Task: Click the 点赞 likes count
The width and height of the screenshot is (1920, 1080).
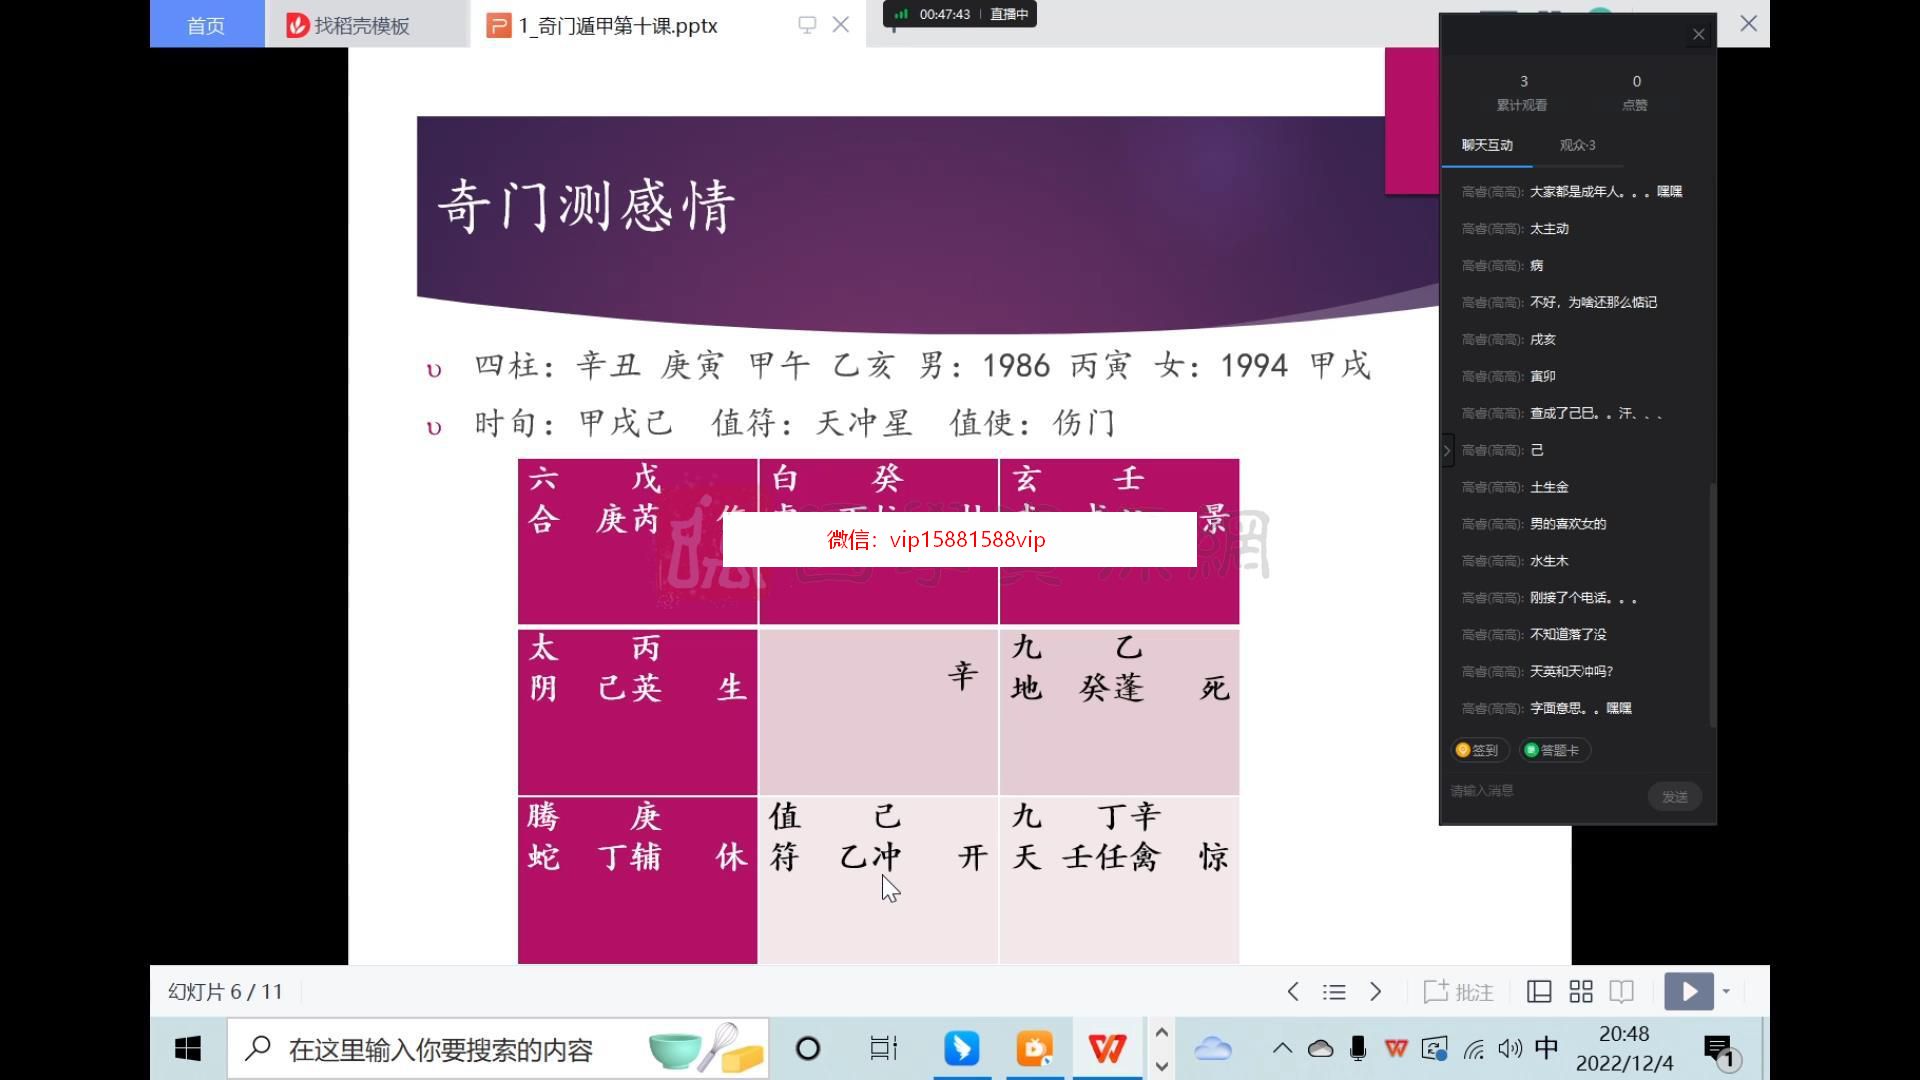Action: [1635, 92]
